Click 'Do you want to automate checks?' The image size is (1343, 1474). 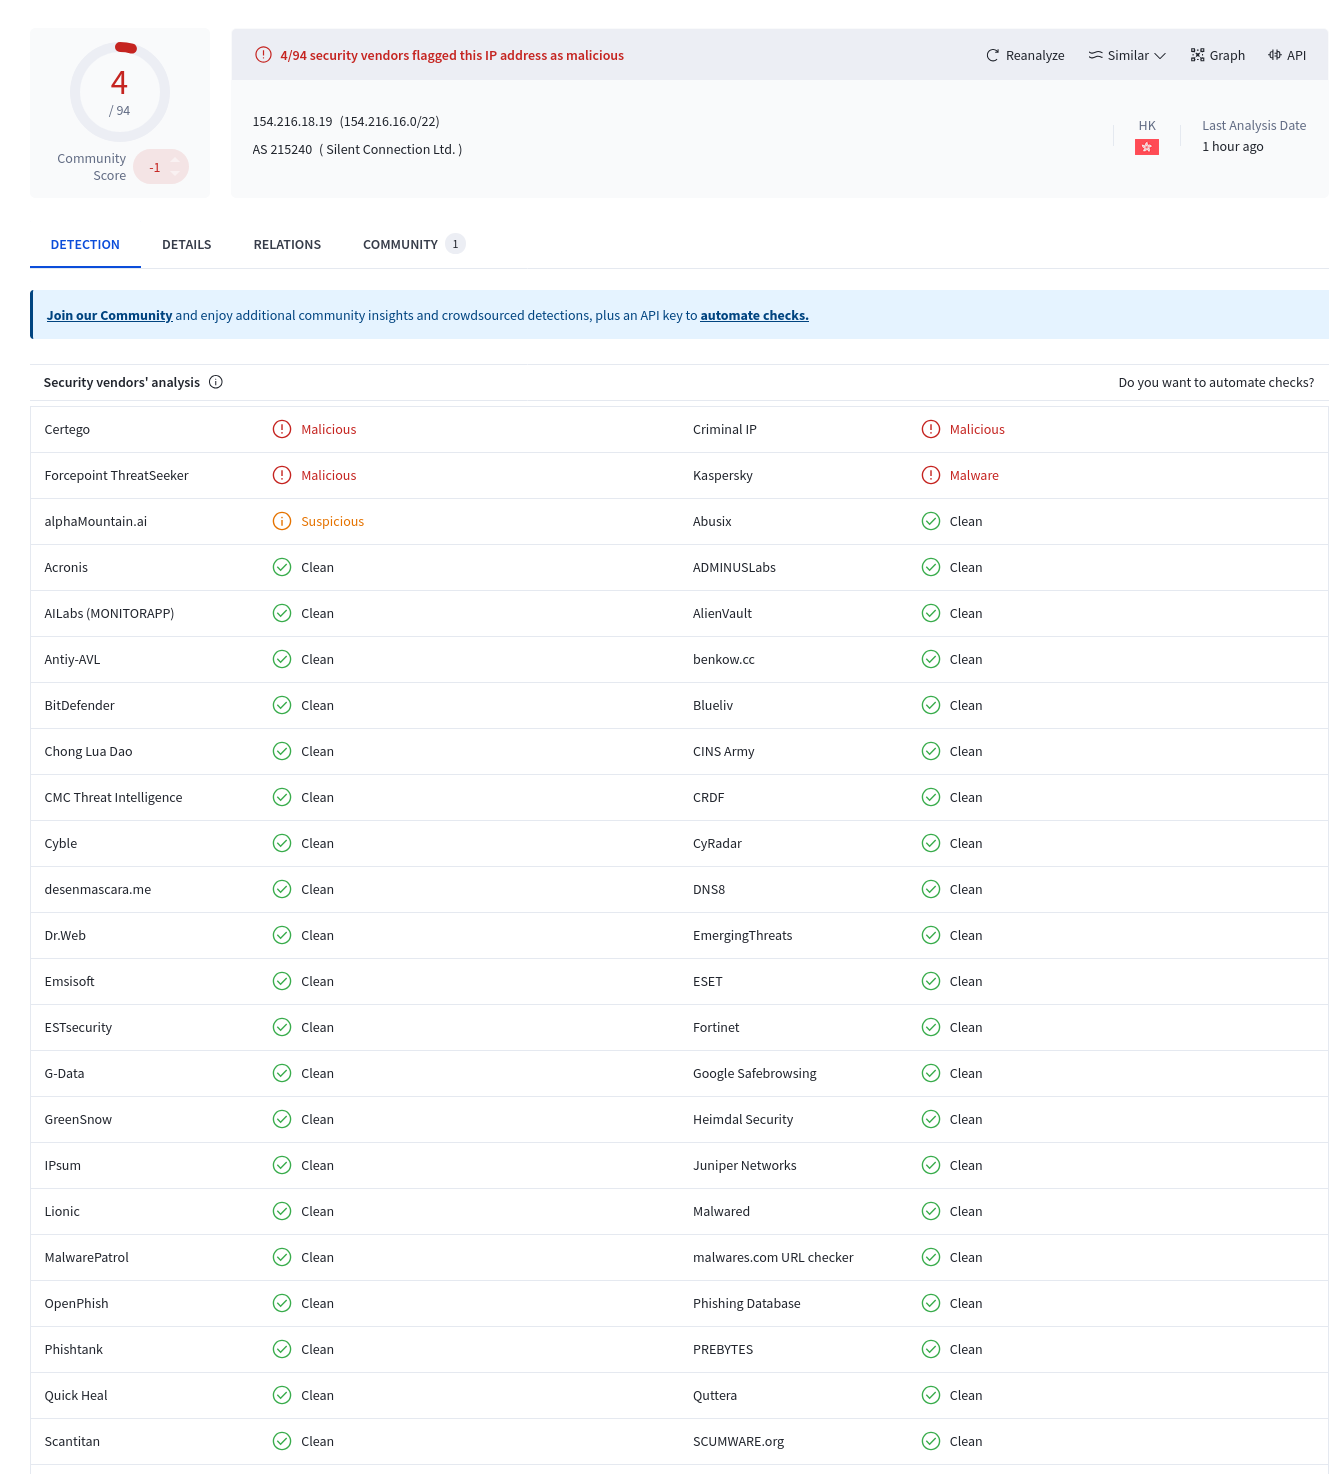1216,382
